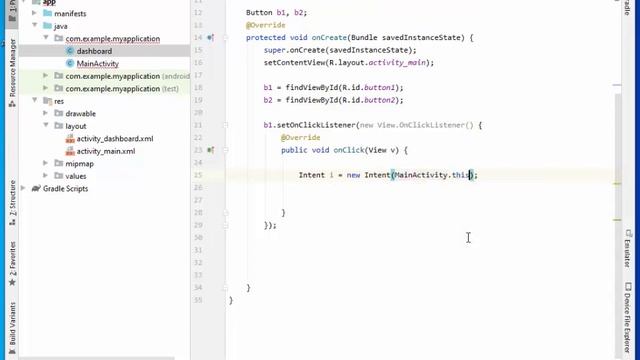640x360 pixels.
Task: Select the java folder
Action: (60, 26)
